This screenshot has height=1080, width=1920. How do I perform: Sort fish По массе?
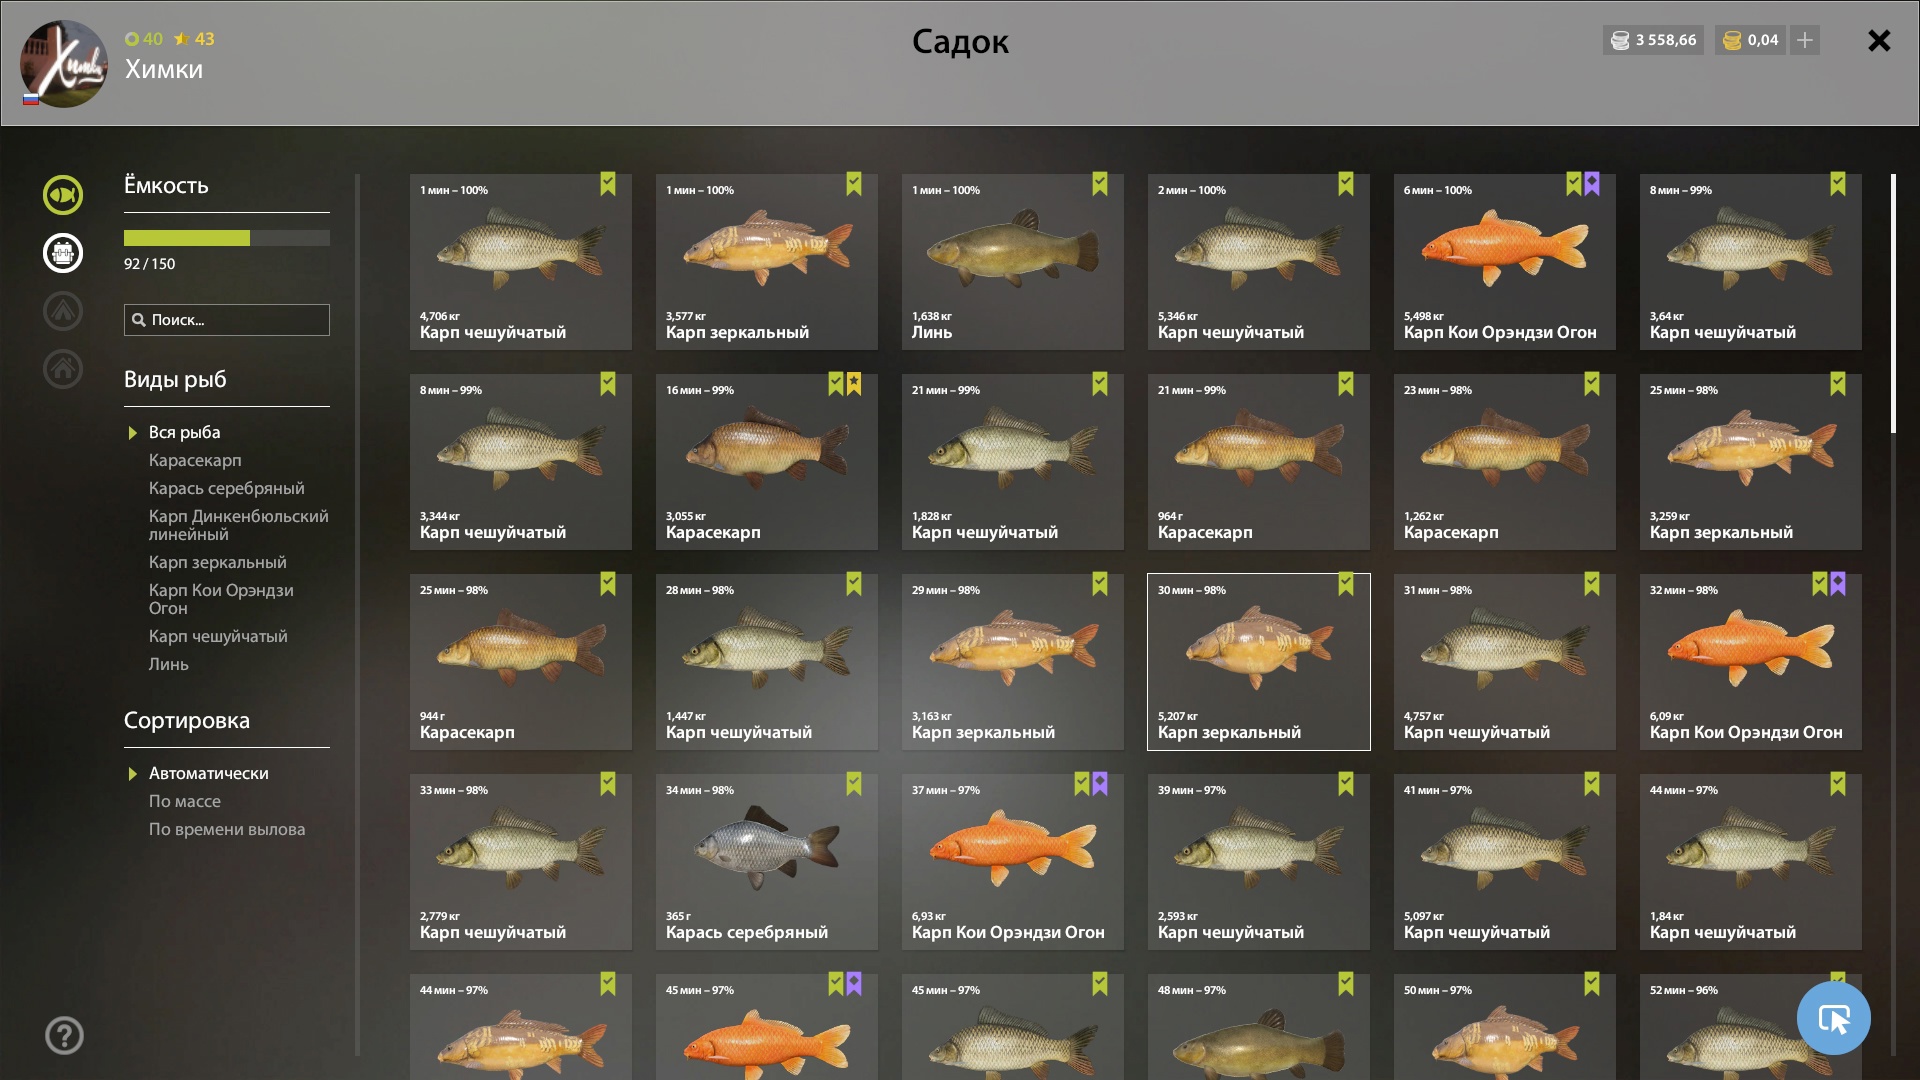click(x=185, y=801)
